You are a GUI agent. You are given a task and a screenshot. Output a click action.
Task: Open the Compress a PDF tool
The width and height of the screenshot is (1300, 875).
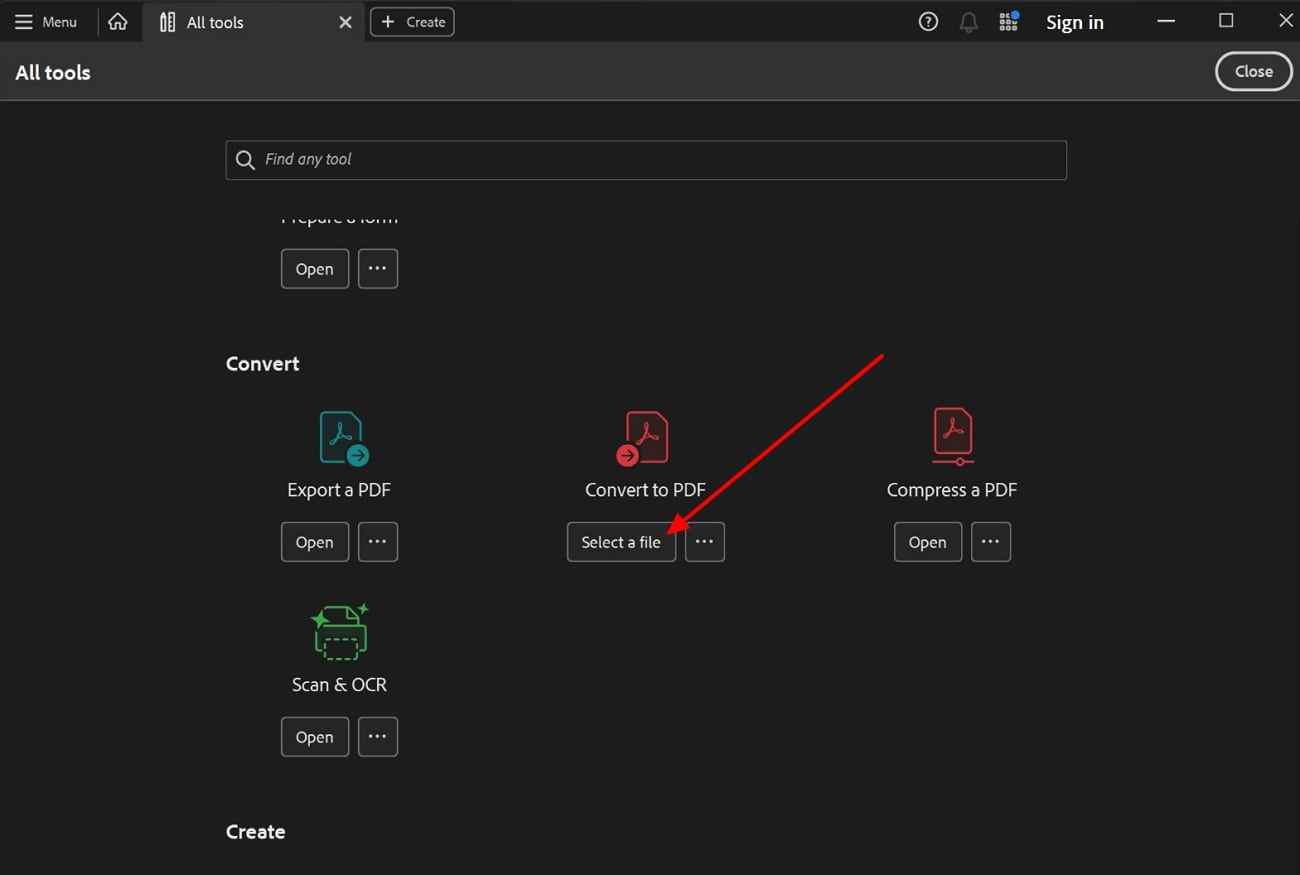pyautogui.click(x=928, y=542)
